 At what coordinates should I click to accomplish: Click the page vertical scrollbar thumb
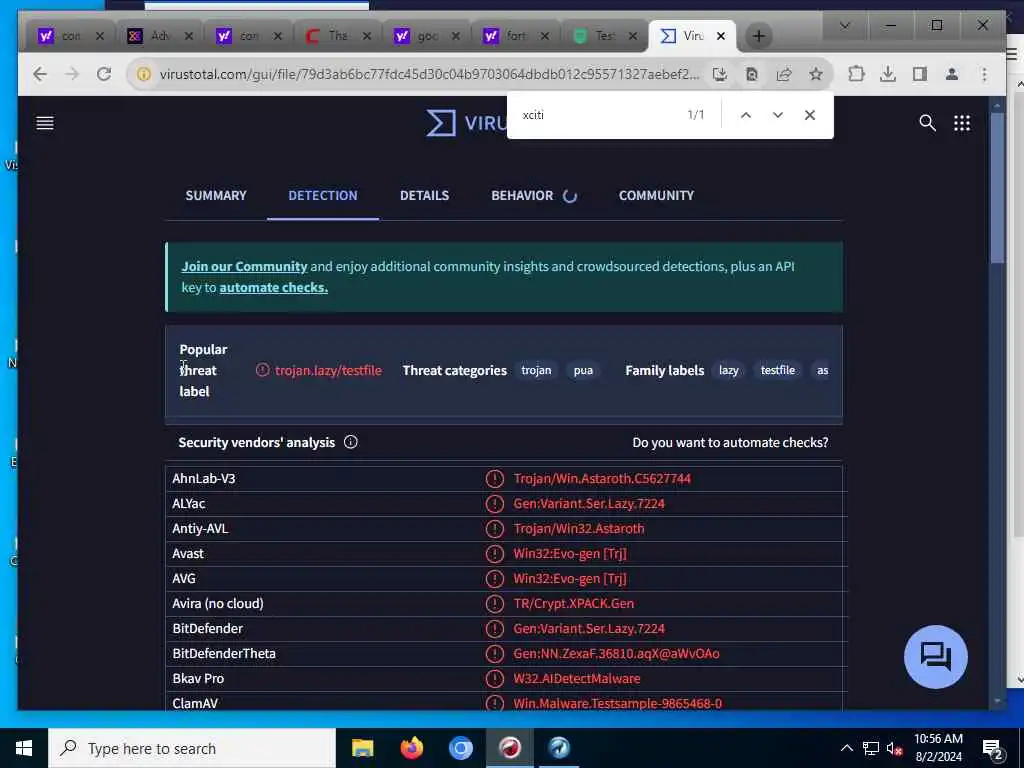point(997,189)
